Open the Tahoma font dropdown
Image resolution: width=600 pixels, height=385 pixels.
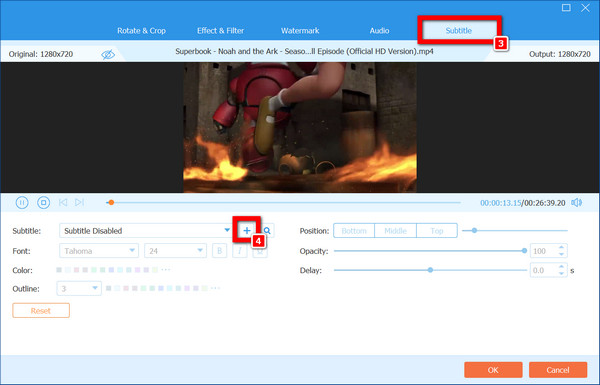coord(99,251)
